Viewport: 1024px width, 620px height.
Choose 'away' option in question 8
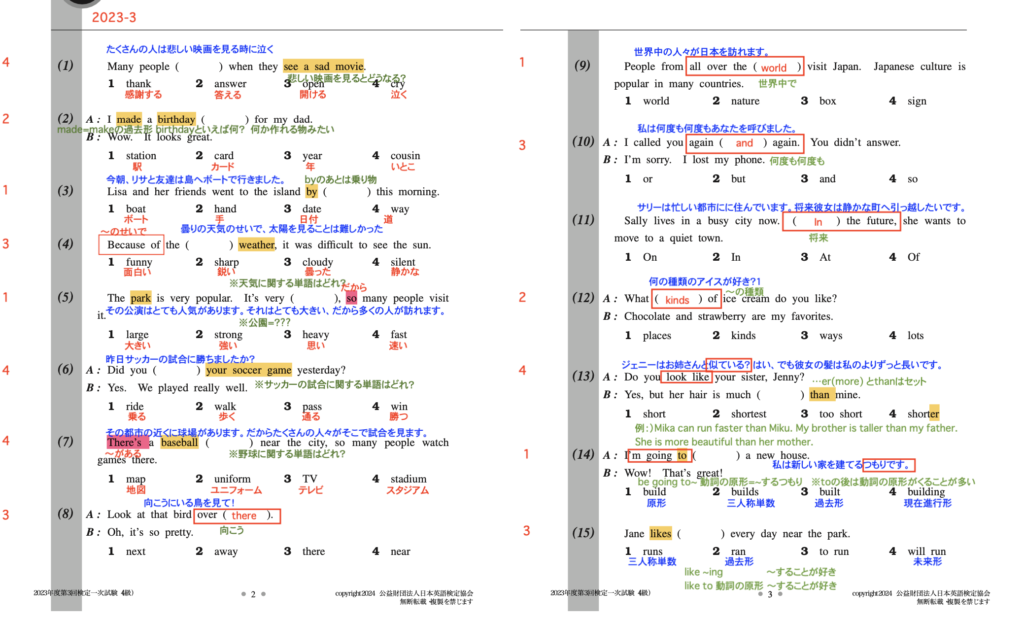click(226, 551)
